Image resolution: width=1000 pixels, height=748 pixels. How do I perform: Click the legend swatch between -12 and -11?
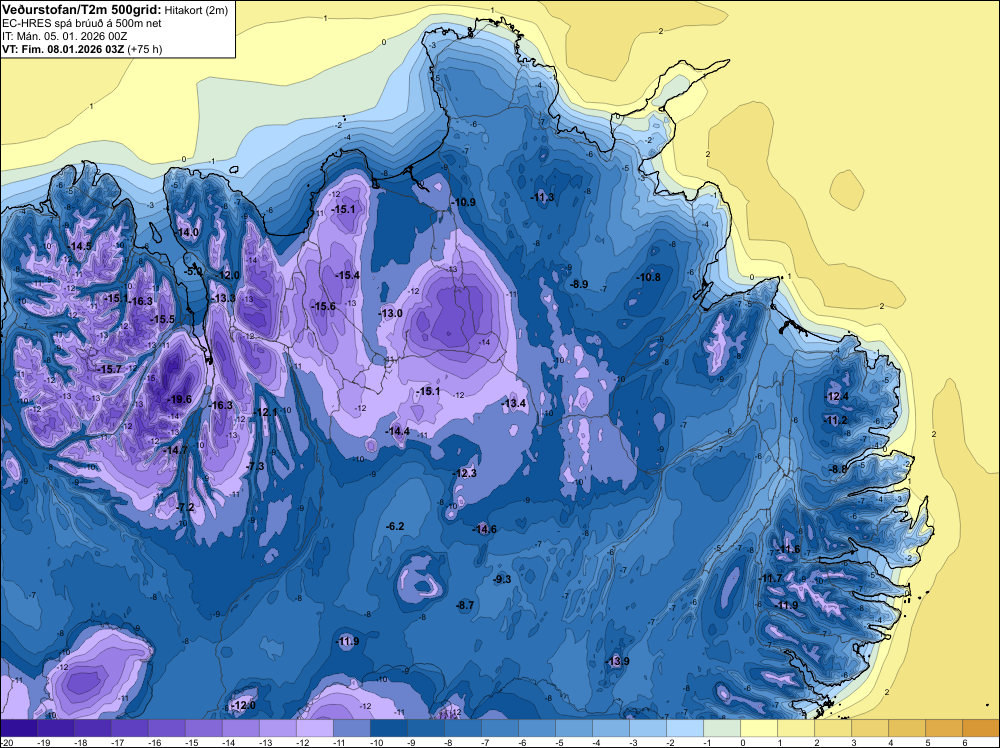coord(314,728)
